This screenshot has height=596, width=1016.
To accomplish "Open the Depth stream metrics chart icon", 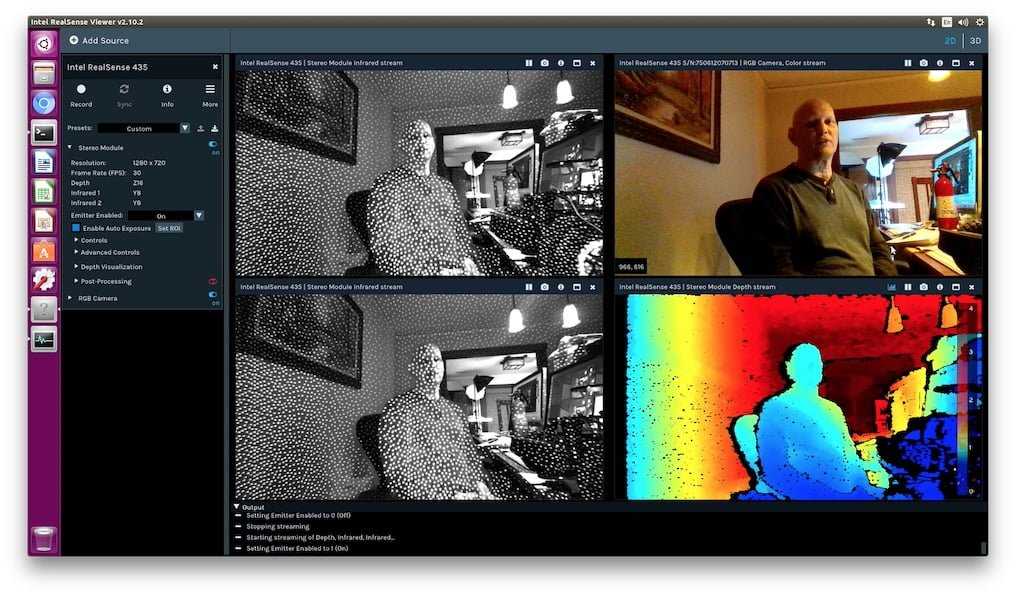I will pos(892,287).
